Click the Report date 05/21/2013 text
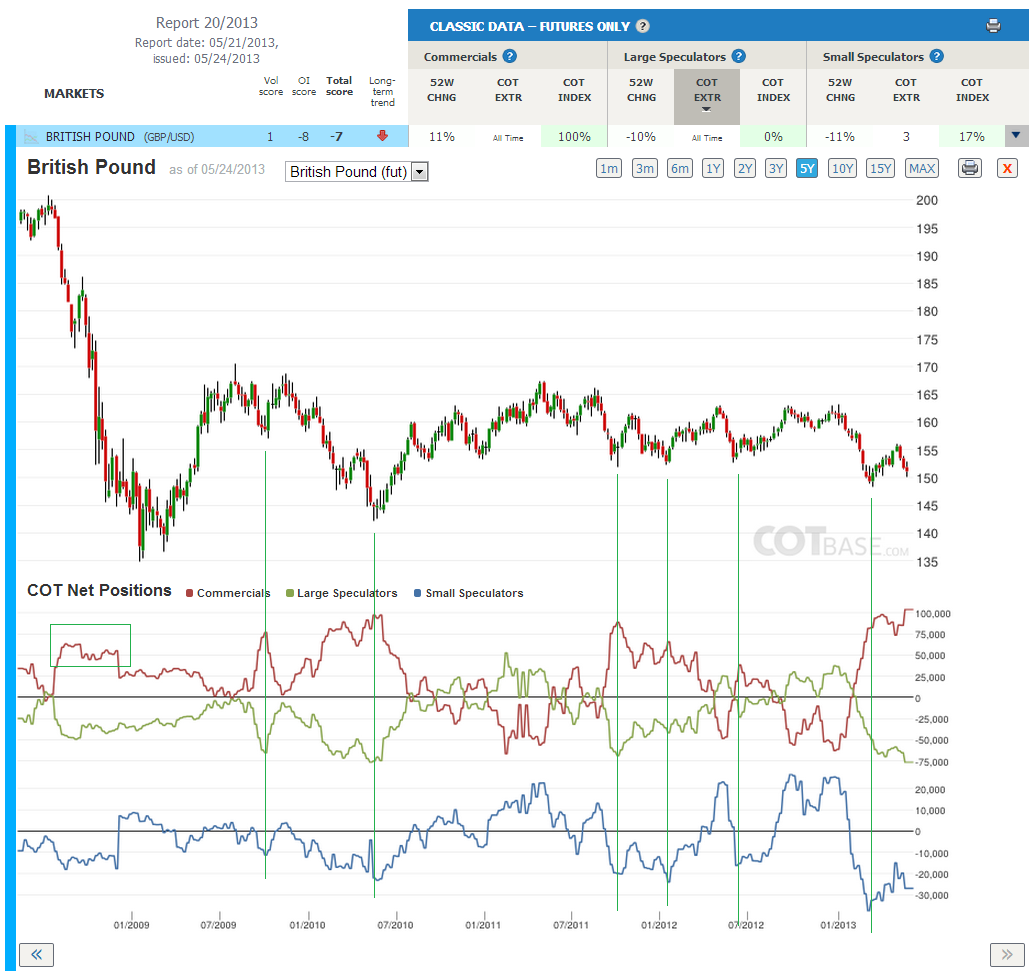Viewport: 1034px width, 971px height. 206,42
